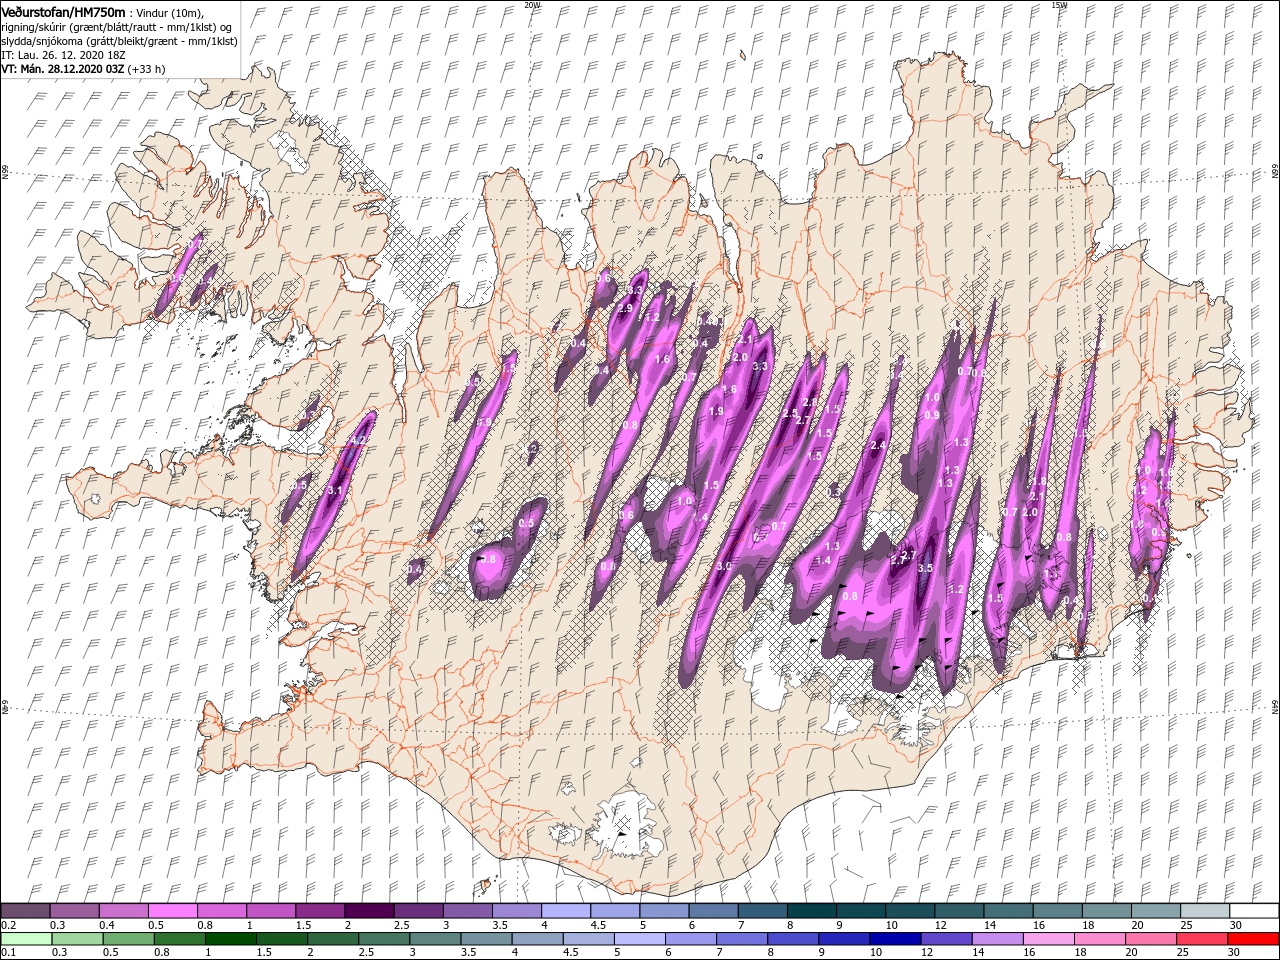Click the snow legend 0.2 to 0.3 swatch
The height and width of the screenshot is (960, 1280).
pyautogui.click(x=25, y=911)
